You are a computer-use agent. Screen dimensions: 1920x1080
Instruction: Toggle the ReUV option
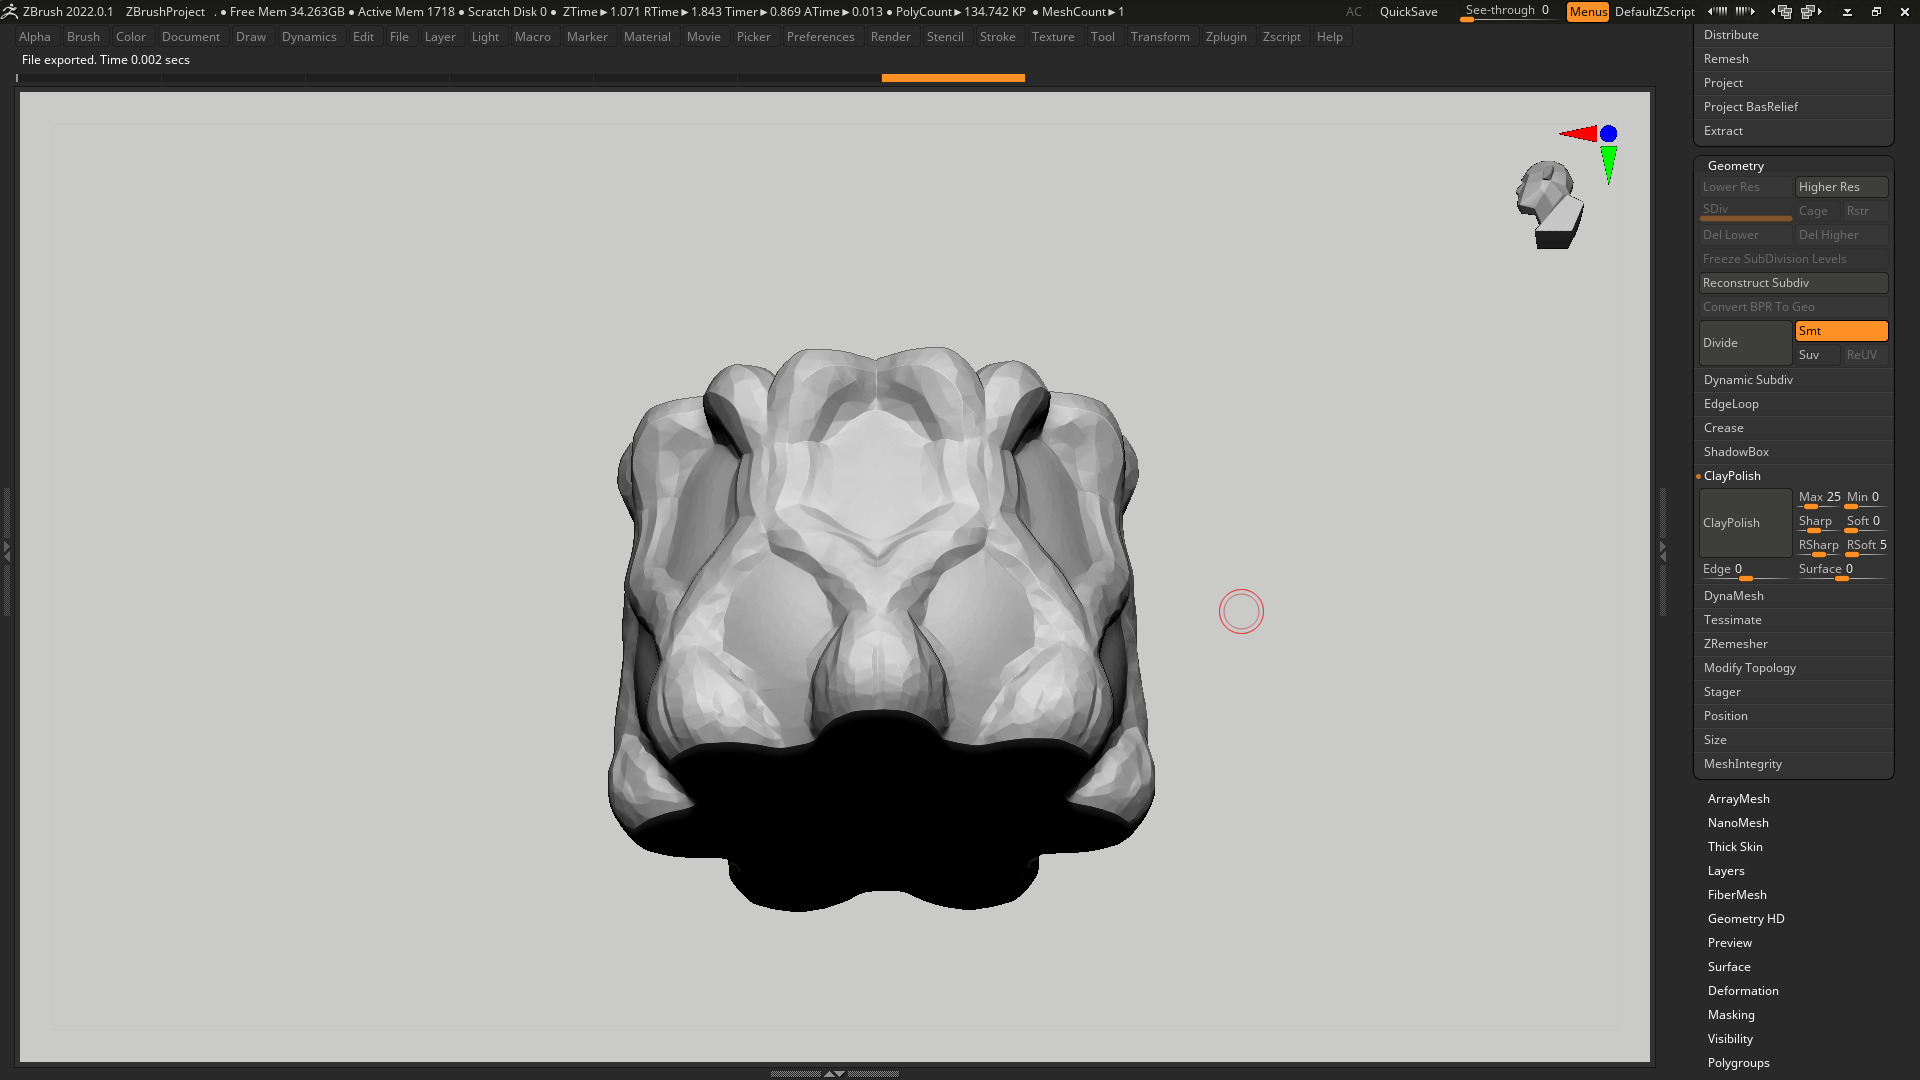click(x=1865, y=355)
